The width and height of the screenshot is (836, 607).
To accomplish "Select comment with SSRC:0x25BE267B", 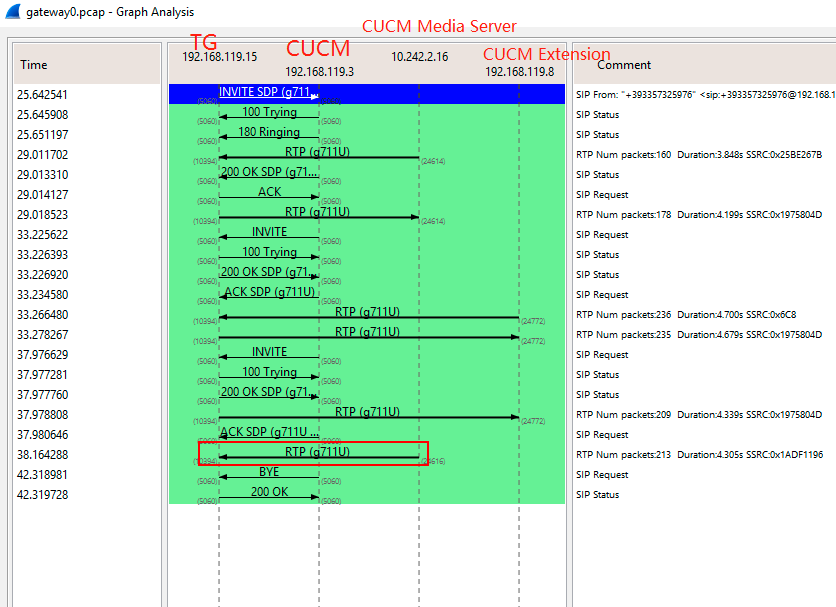I will [x=698, y=155].
